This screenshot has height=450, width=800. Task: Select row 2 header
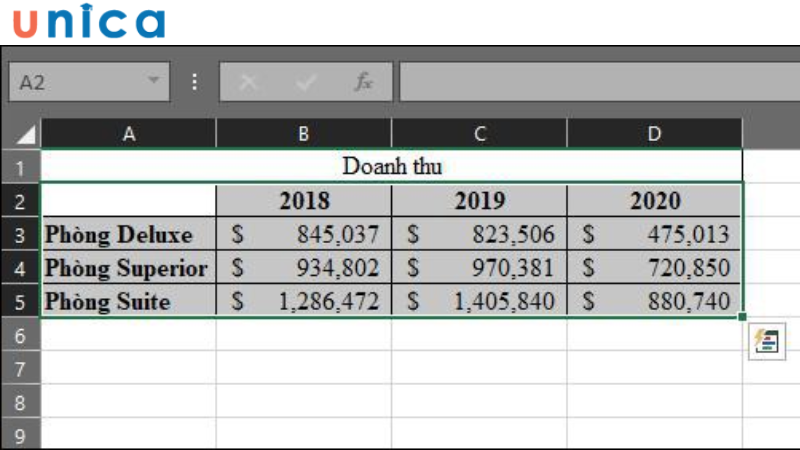click(x=20, y=201)
